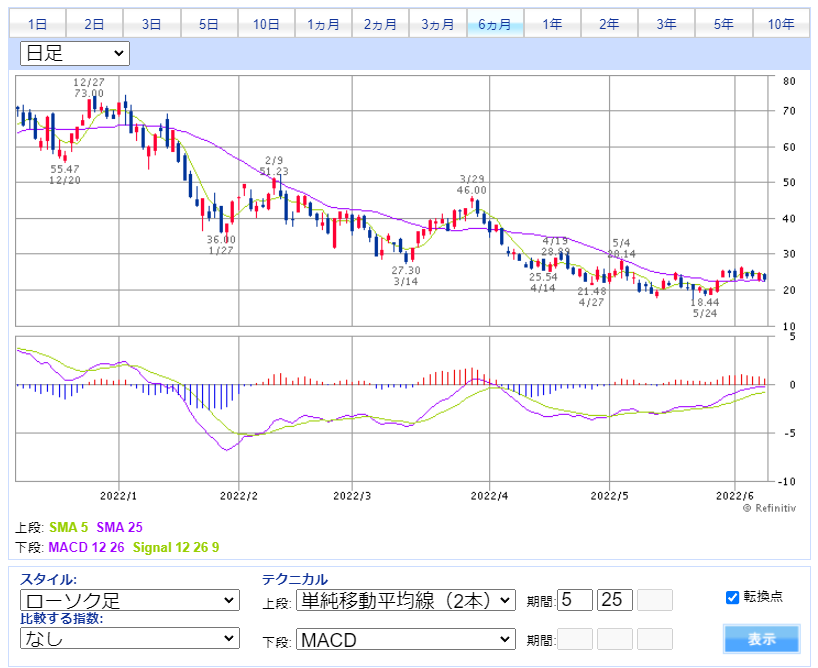Expand the MACD lower technical dropdown
818x668 pixels.
[x=406, y=639]
